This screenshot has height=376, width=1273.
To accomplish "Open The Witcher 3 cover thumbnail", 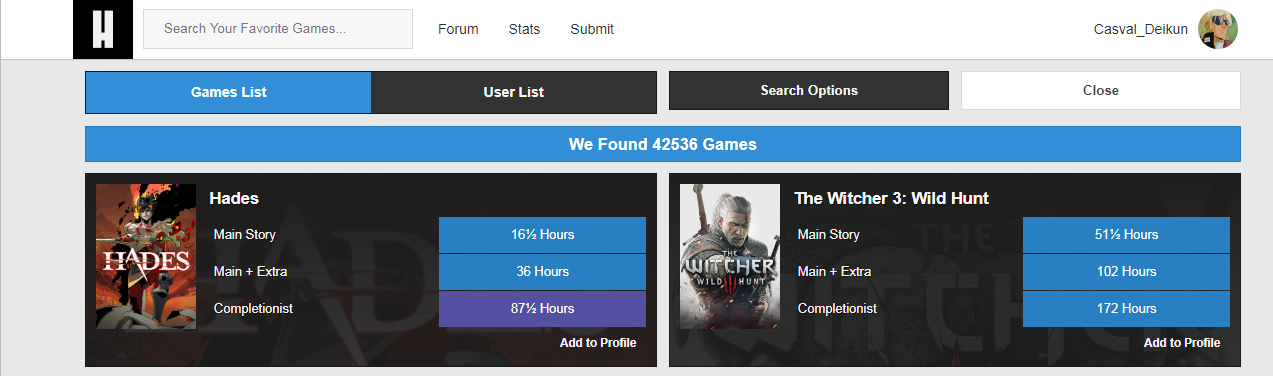I will pyautogui.click(x=730, y=256).
